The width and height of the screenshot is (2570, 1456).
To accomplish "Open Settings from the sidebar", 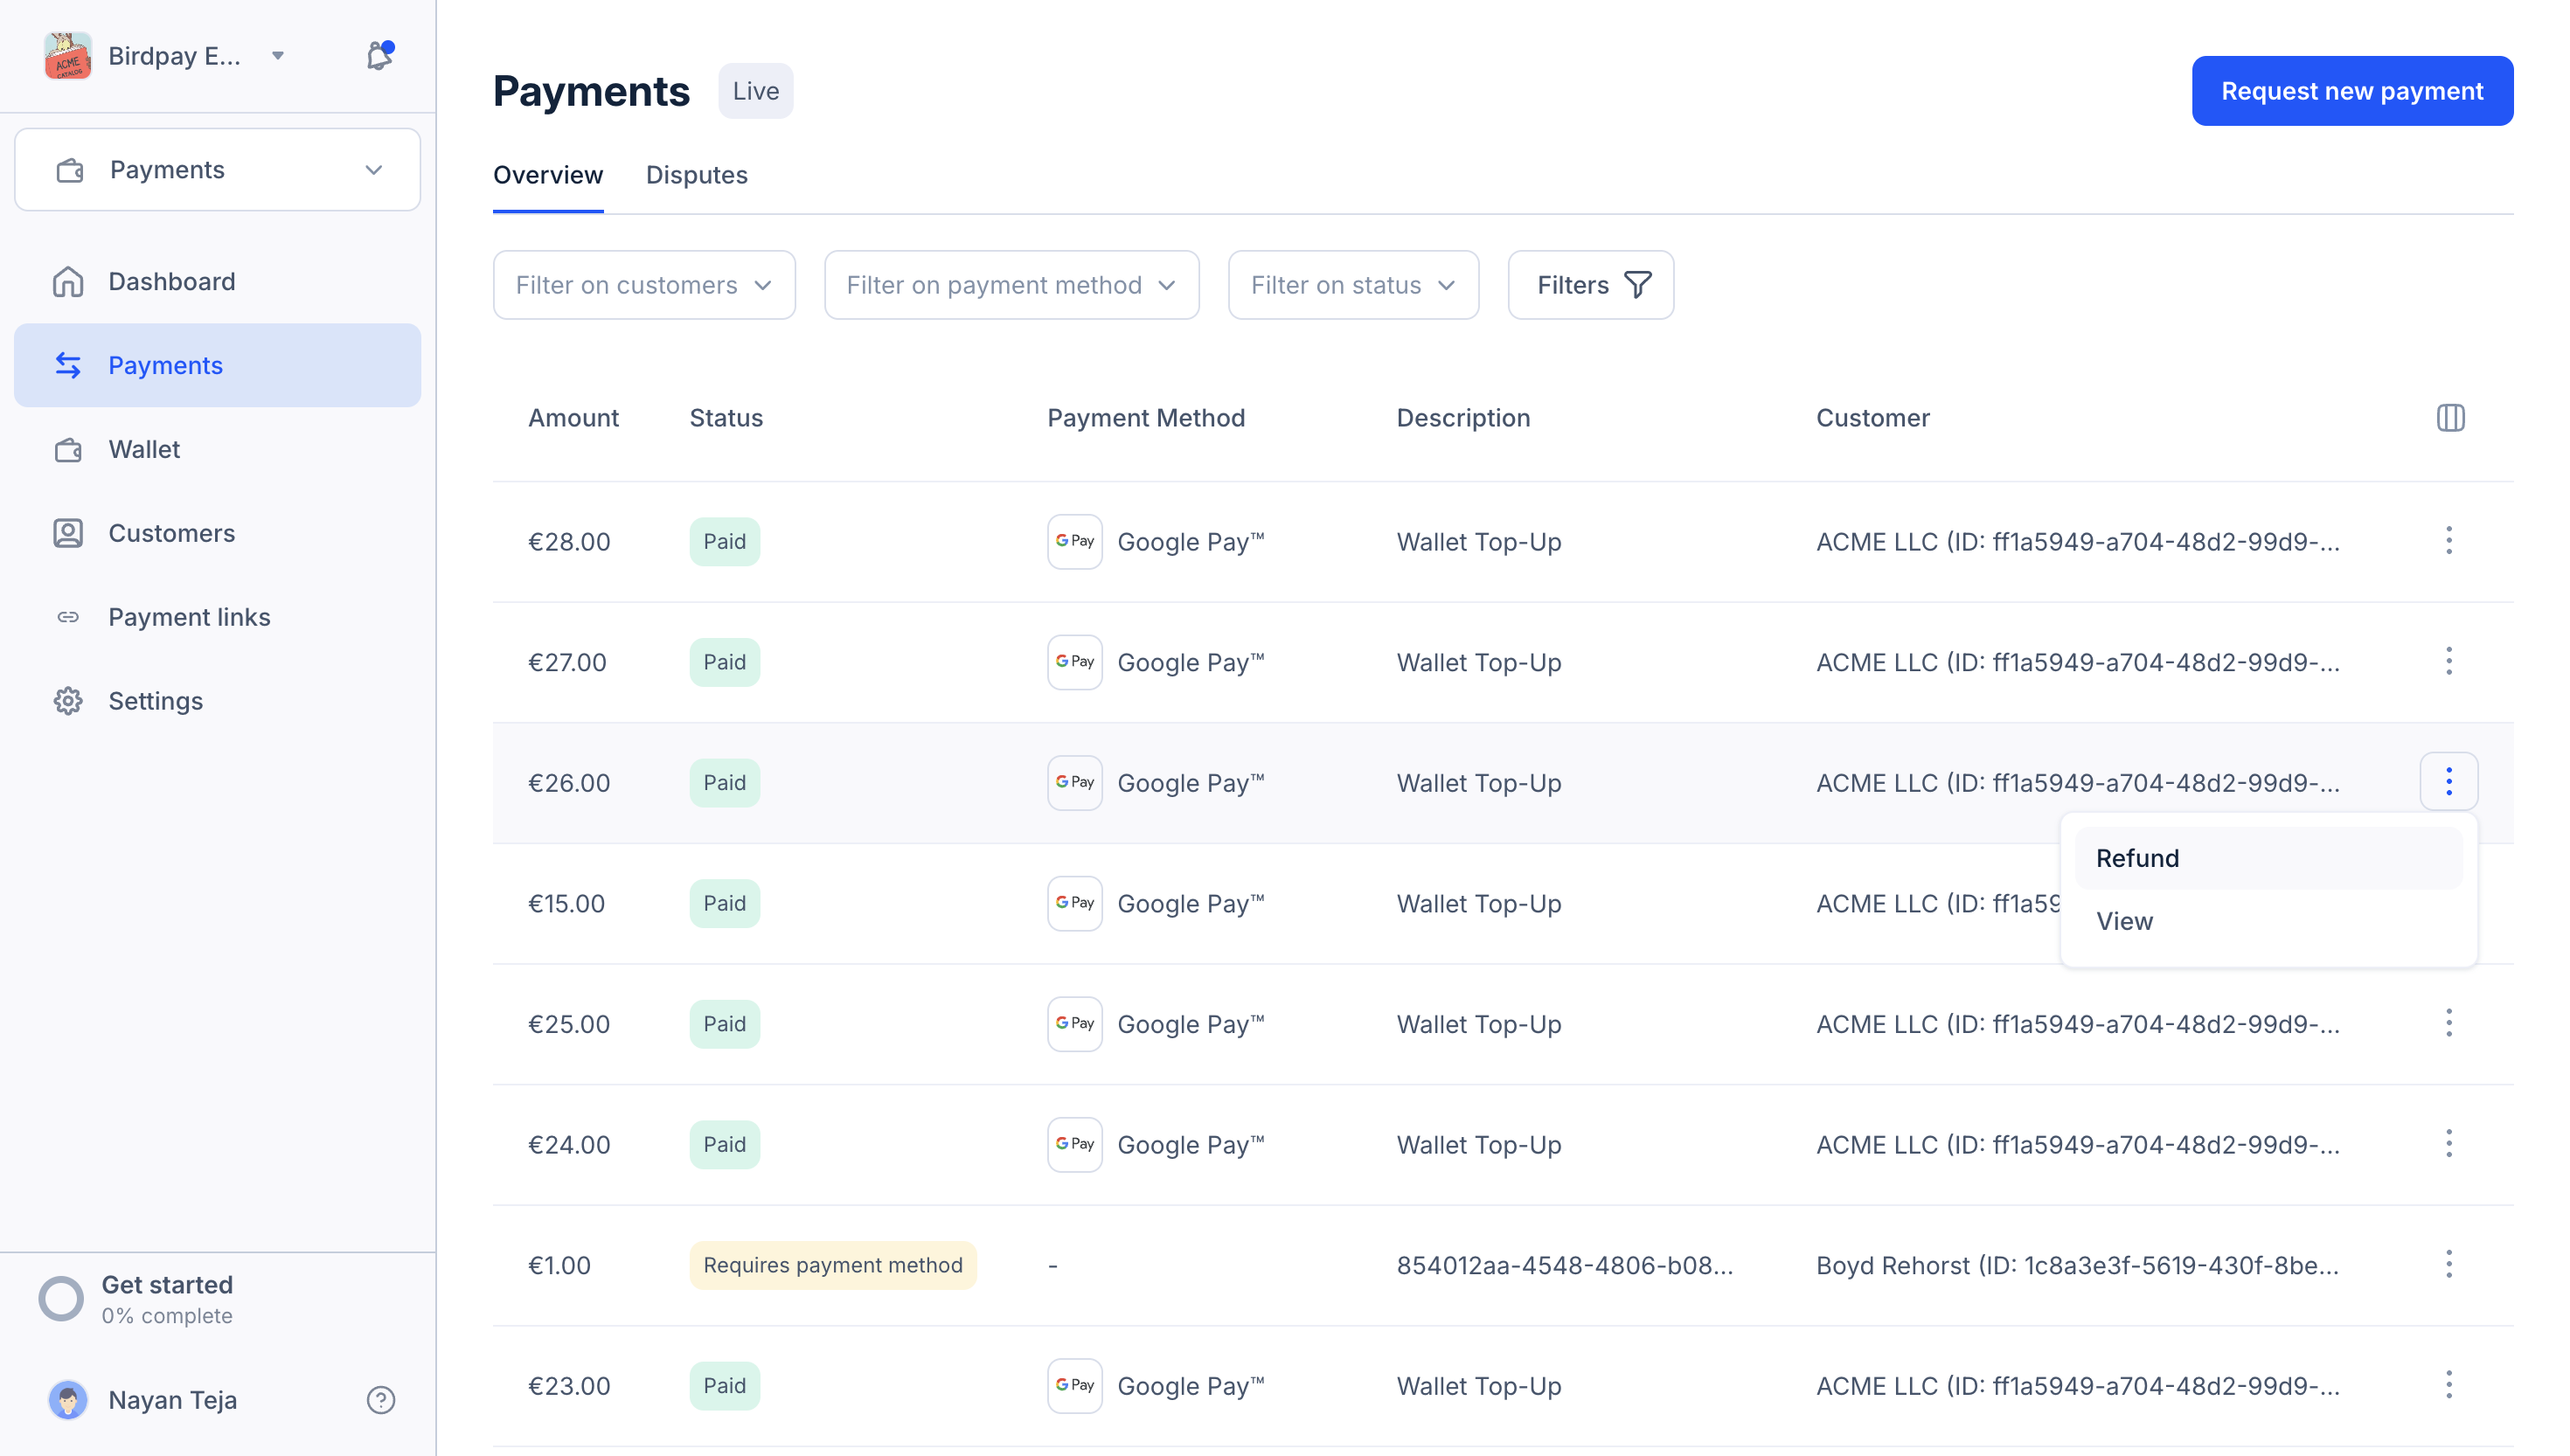I will (x=155, y=701).
